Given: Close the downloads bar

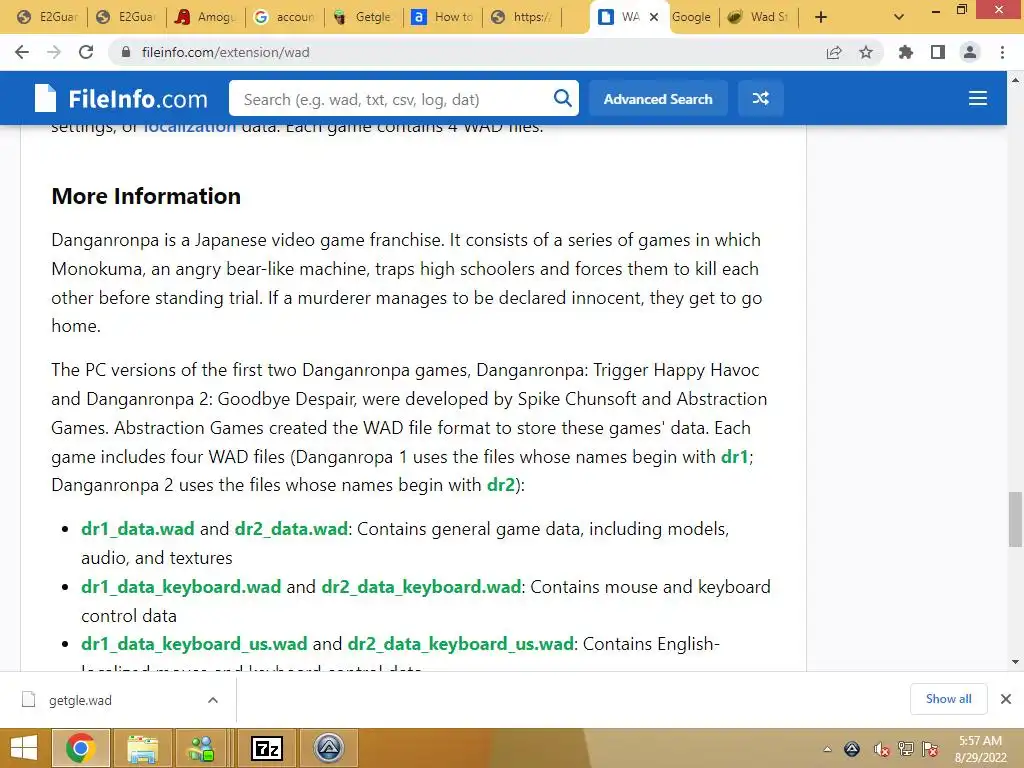Looking at the screenshot, I should tap(1006, 699).
